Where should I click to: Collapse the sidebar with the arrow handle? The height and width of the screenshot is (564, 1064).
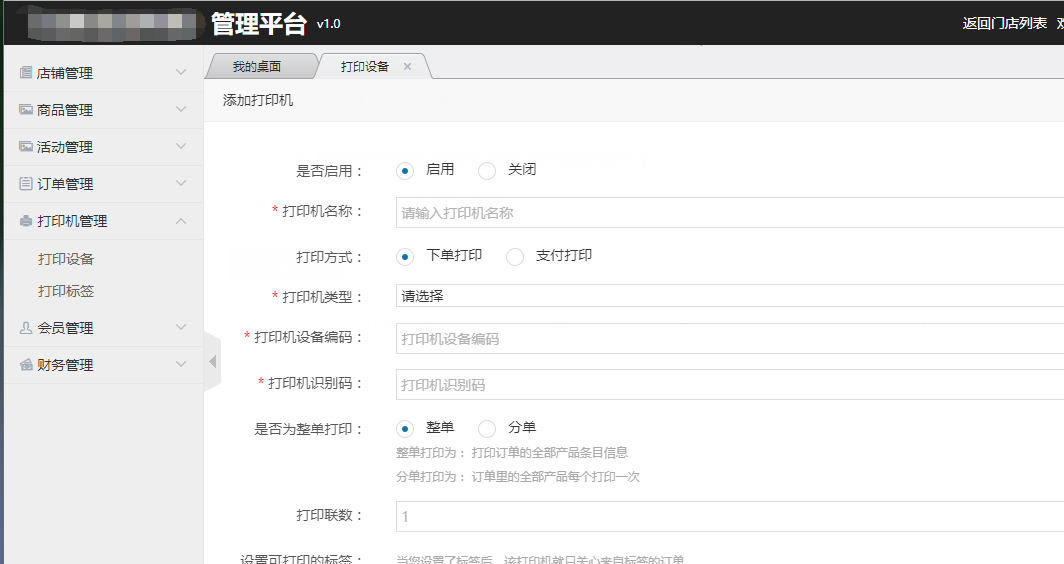(212, 362)
